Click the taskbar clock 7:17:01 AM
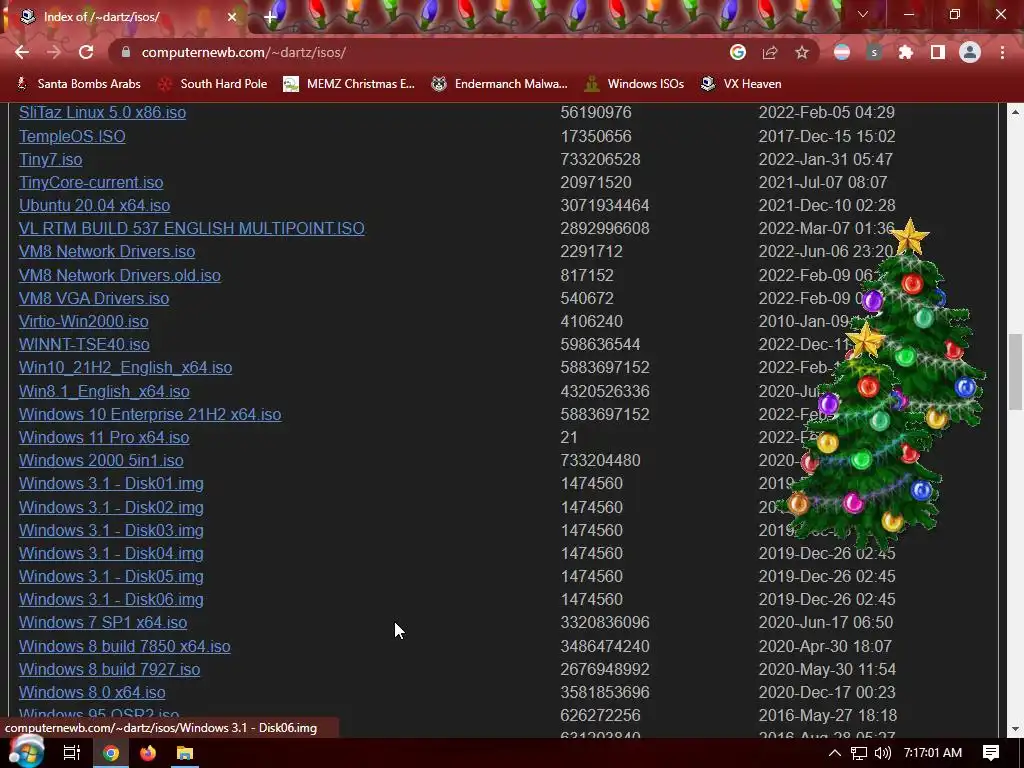Viewport: 1024px width, 768px height. point(933,753)
